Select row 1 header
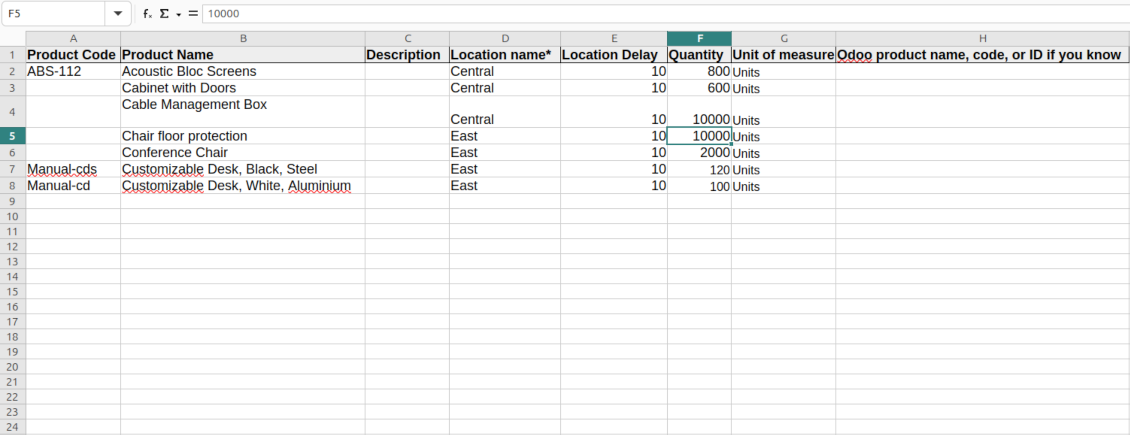Screen dimensions: 1130x435 [12, 54]
